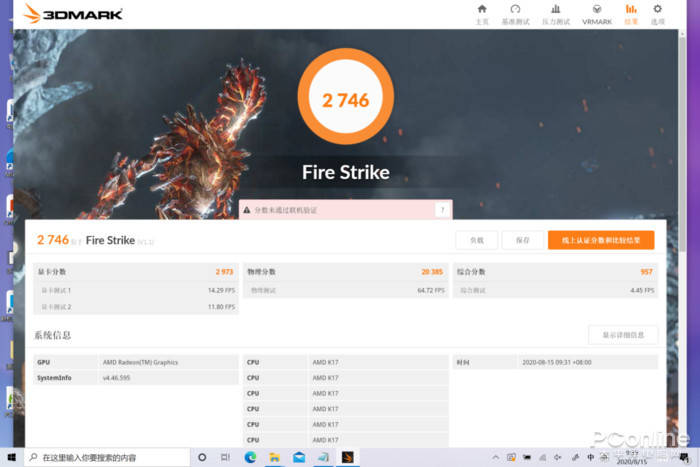Select 3DMark app icon on the taskbar
The height and width of the screenshot is (467, 700).
(346, 457)
